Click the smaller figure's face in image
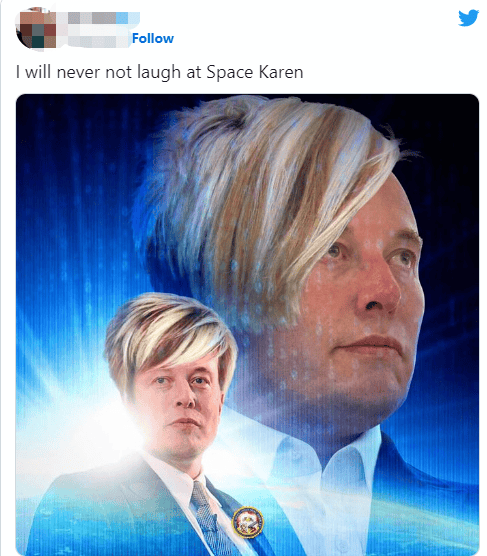This screenshot has height=556, width=487. click(179, 408)
